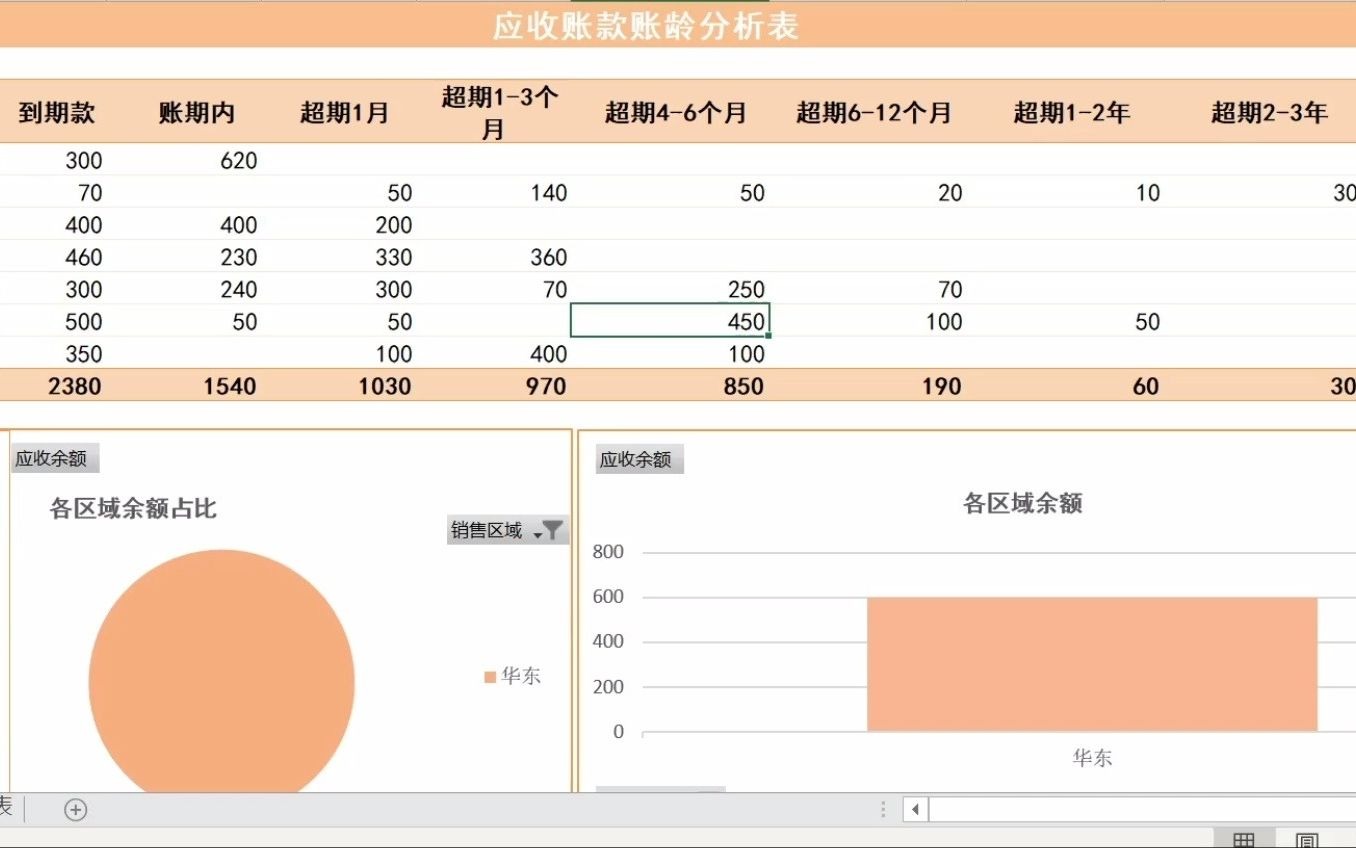Select the Page Layout view icon in the status bar
Viewport: 1356px width, 848px height.
pyautogui.click(x=1305, y=840)
